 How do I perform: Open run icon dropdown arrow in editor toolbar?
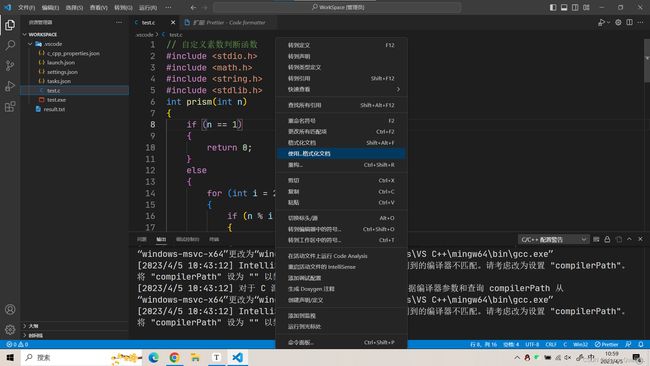[609, 22]
